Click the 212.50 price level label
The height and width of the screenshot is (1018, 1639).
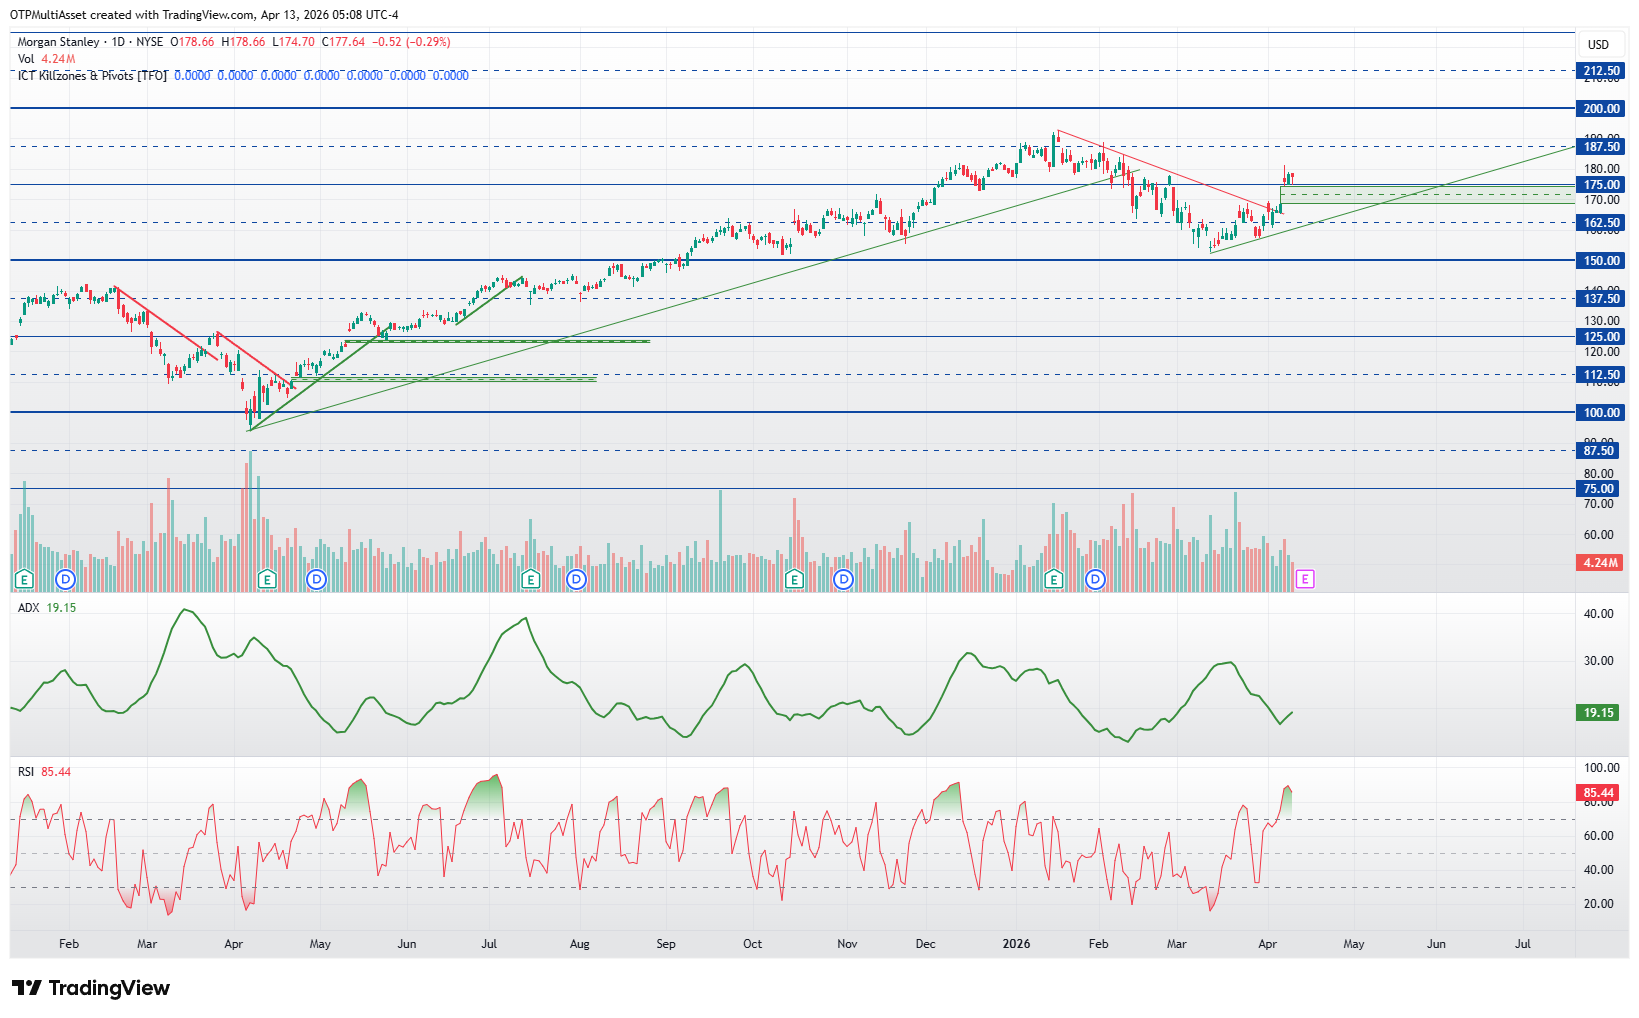pyautogui.click(x=1601, y=71)
